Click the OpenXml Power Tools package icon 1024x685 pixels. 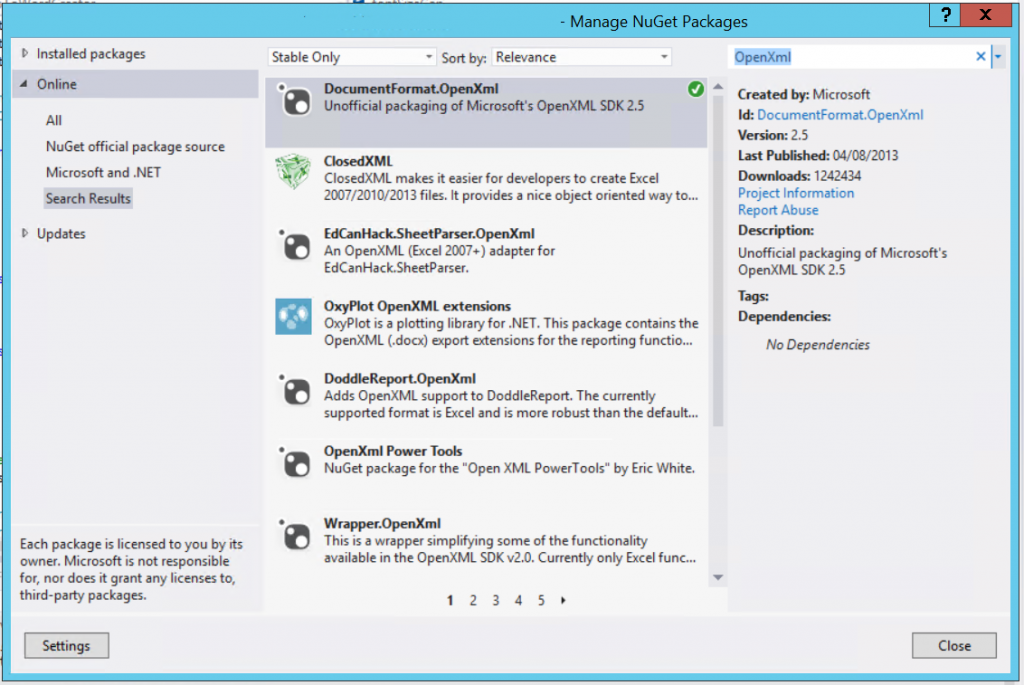295,463
